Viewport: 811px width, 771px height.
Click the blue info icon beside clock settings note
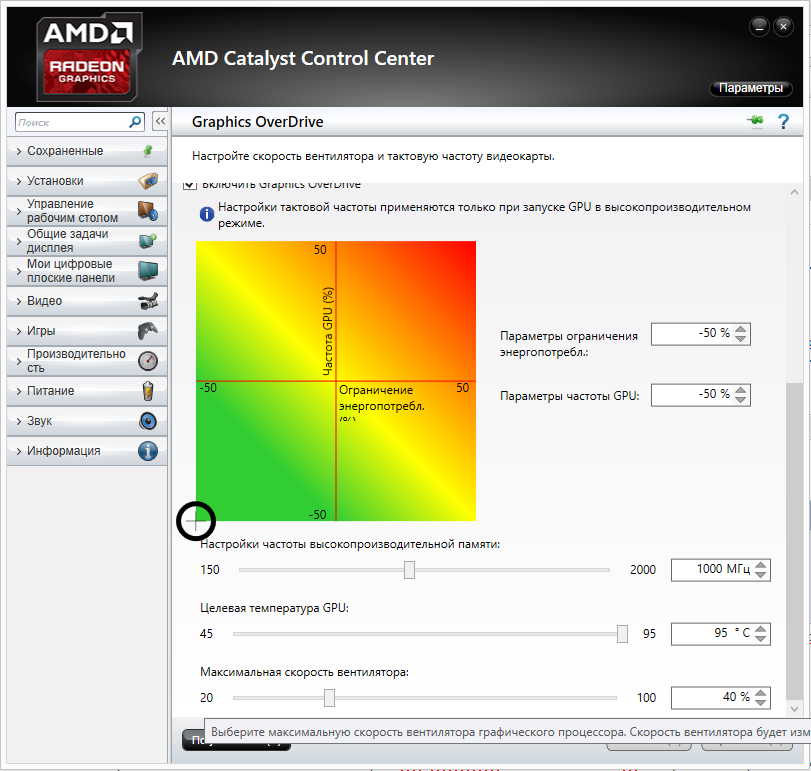206,214
